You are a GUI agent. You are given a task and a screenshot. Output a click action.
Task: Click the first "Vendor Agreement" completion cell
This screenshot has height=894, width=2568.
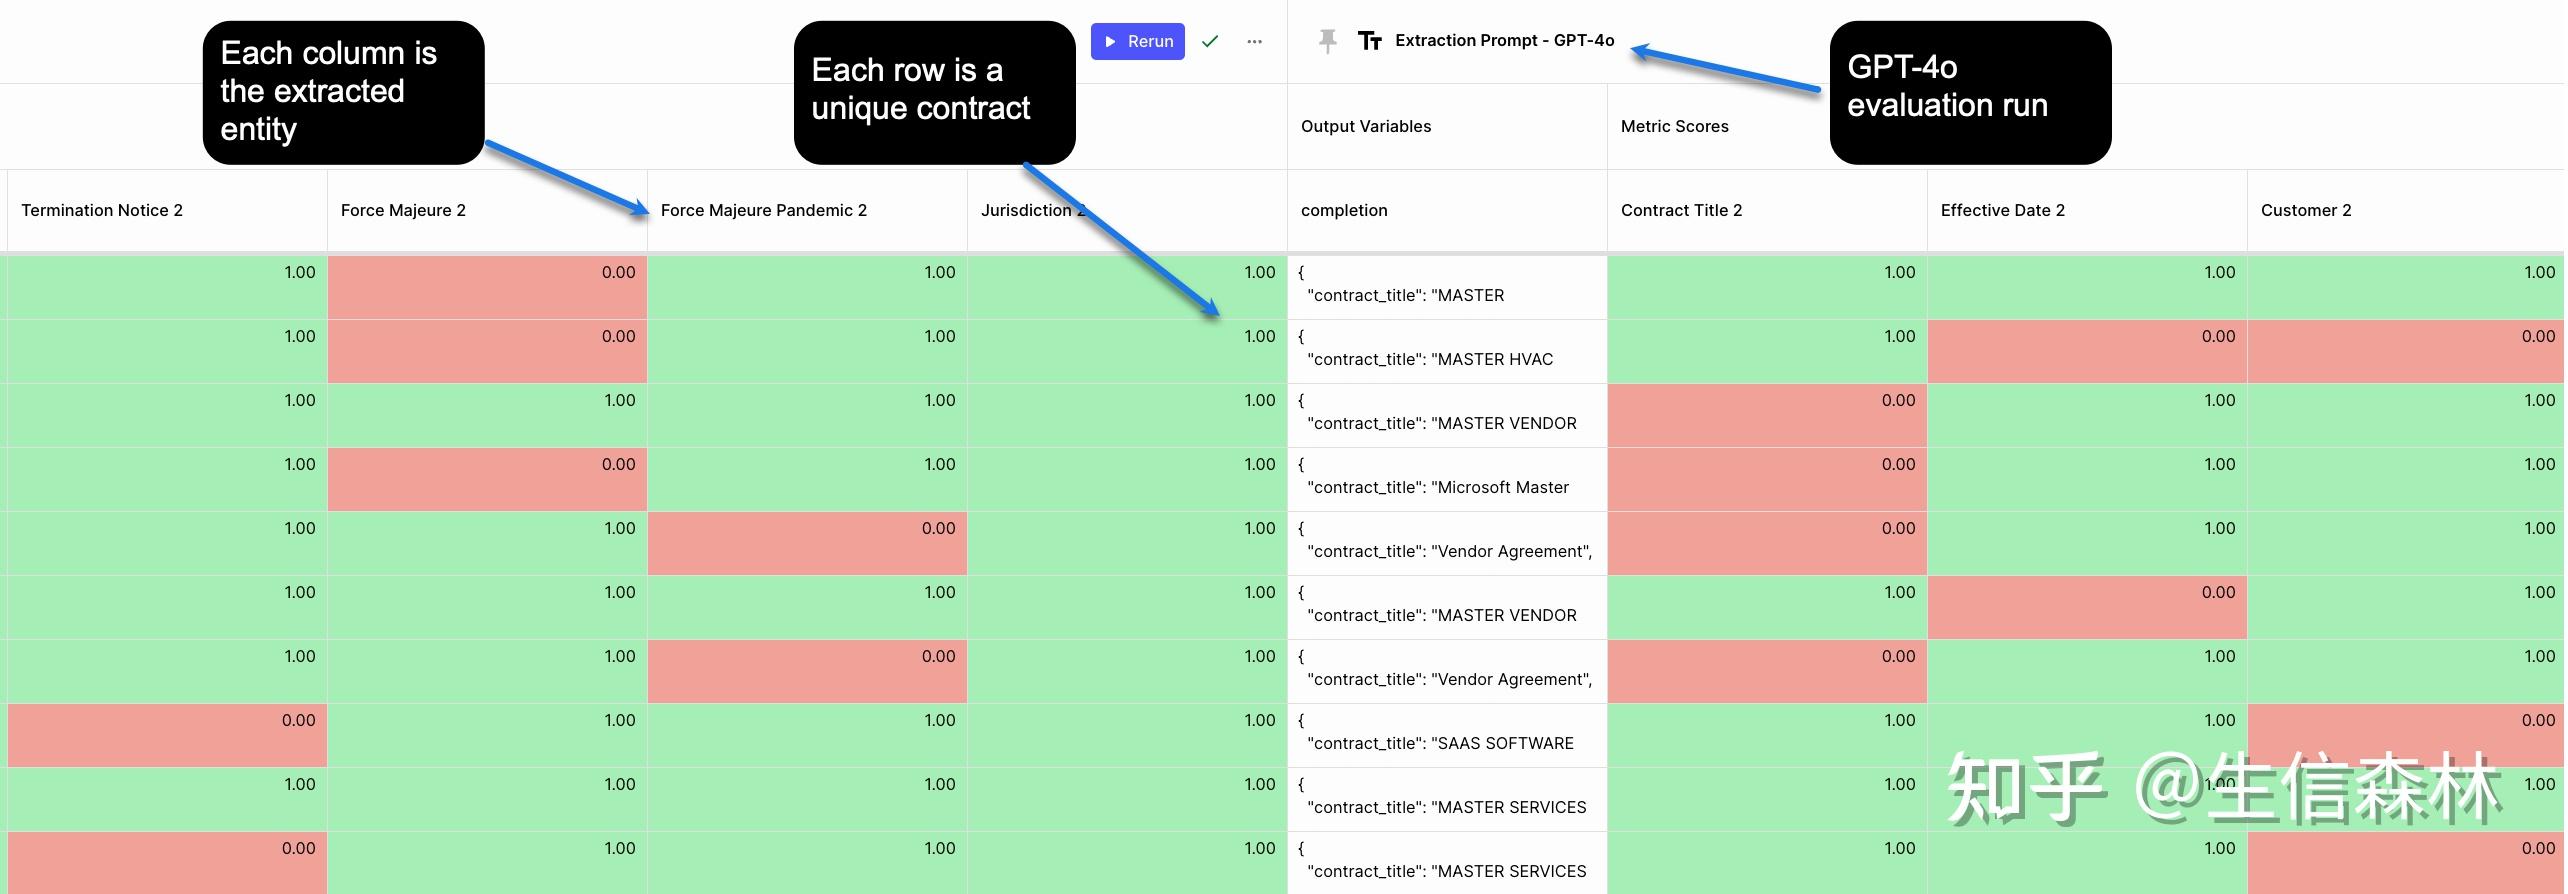coord(1447,543)
